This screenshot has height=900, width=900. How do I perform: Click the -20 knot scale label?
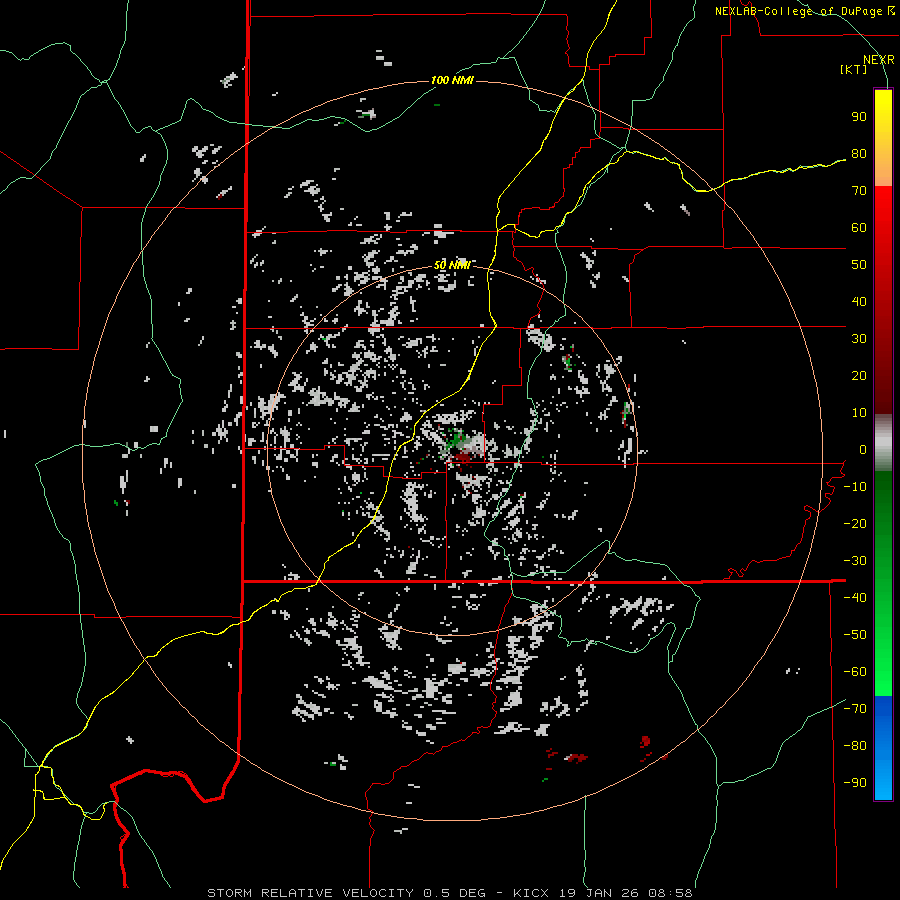tap(855, 524)
